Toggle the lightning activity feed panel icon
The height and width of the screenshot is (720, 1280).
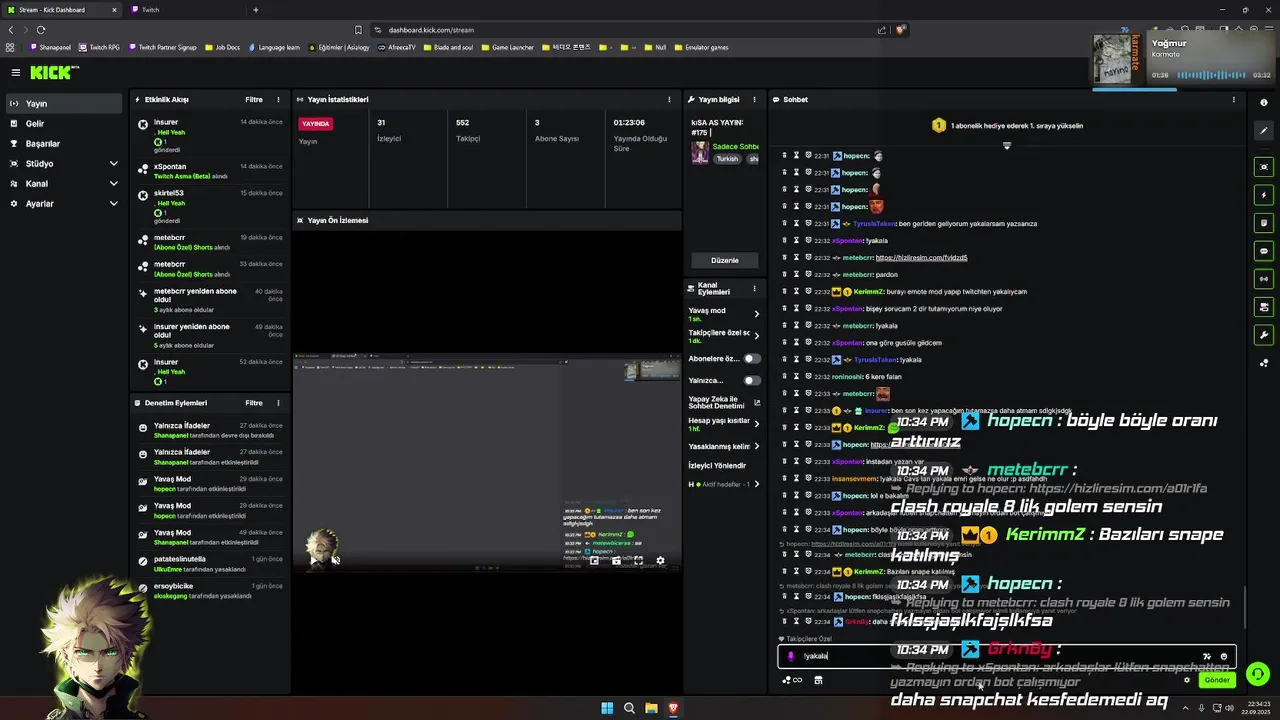pyautogui.click(x=1264, y=195)
